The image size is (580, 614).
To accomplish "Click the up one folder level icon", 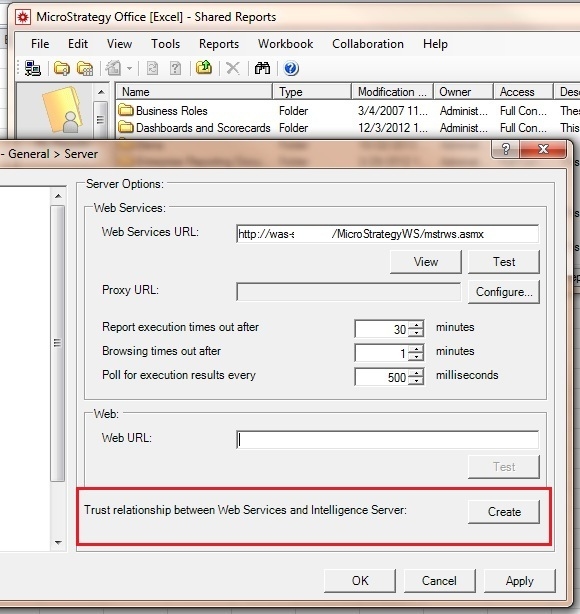I will coord(204,68).
